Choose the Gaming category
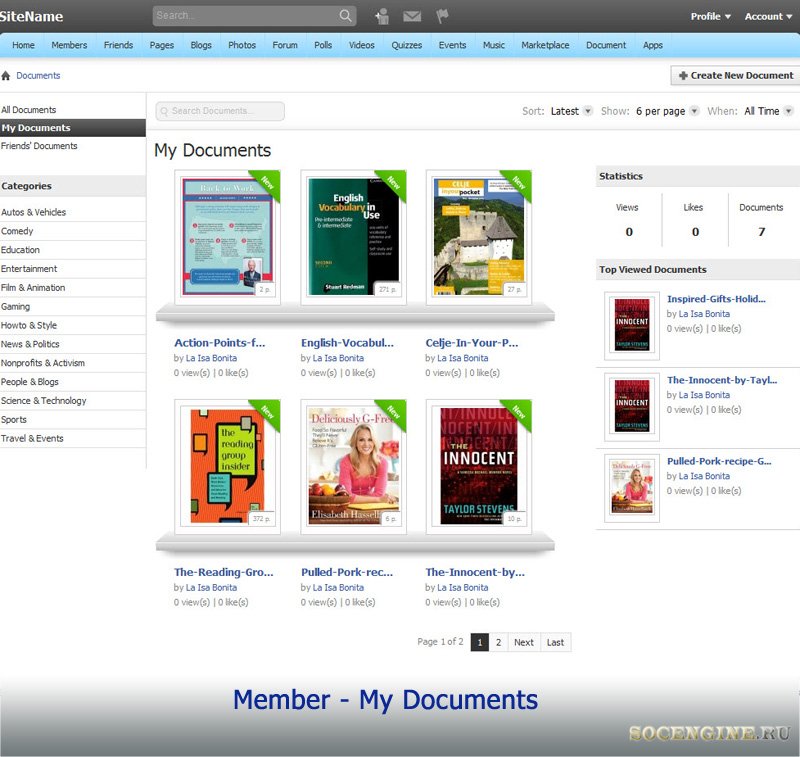 click(x=15, y=307)
